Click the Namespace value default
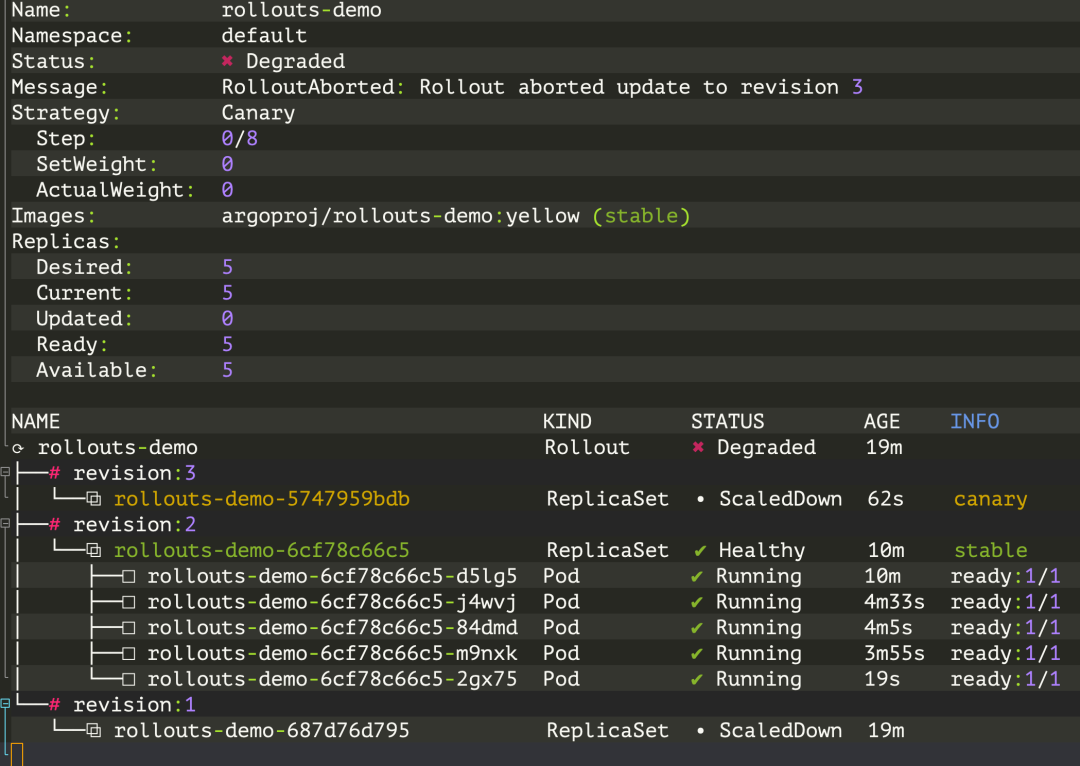 (264, 36)
